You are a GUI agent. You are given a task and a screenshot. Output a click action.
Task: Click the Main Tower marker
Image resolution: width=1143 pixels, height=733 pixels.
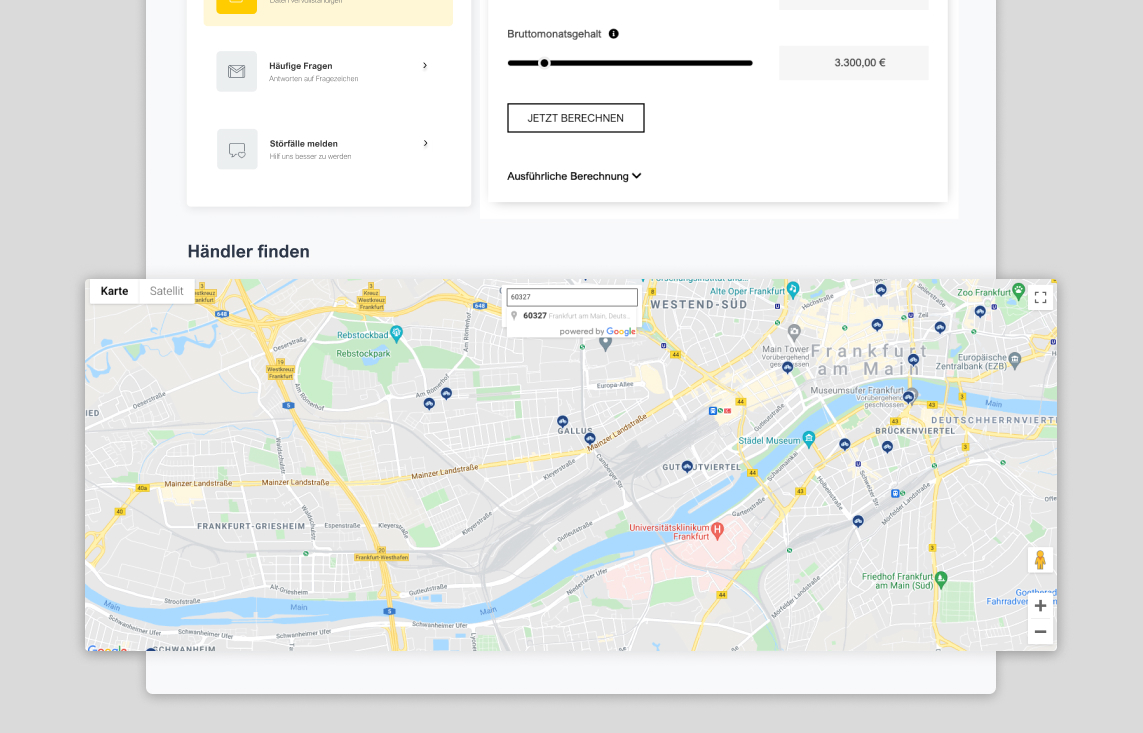pyautogui.click(x=794, y=332)
